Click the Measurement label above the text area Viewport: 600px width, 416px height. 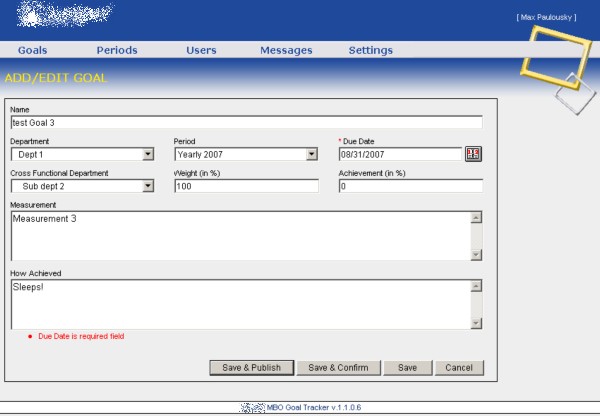point(33,205)
